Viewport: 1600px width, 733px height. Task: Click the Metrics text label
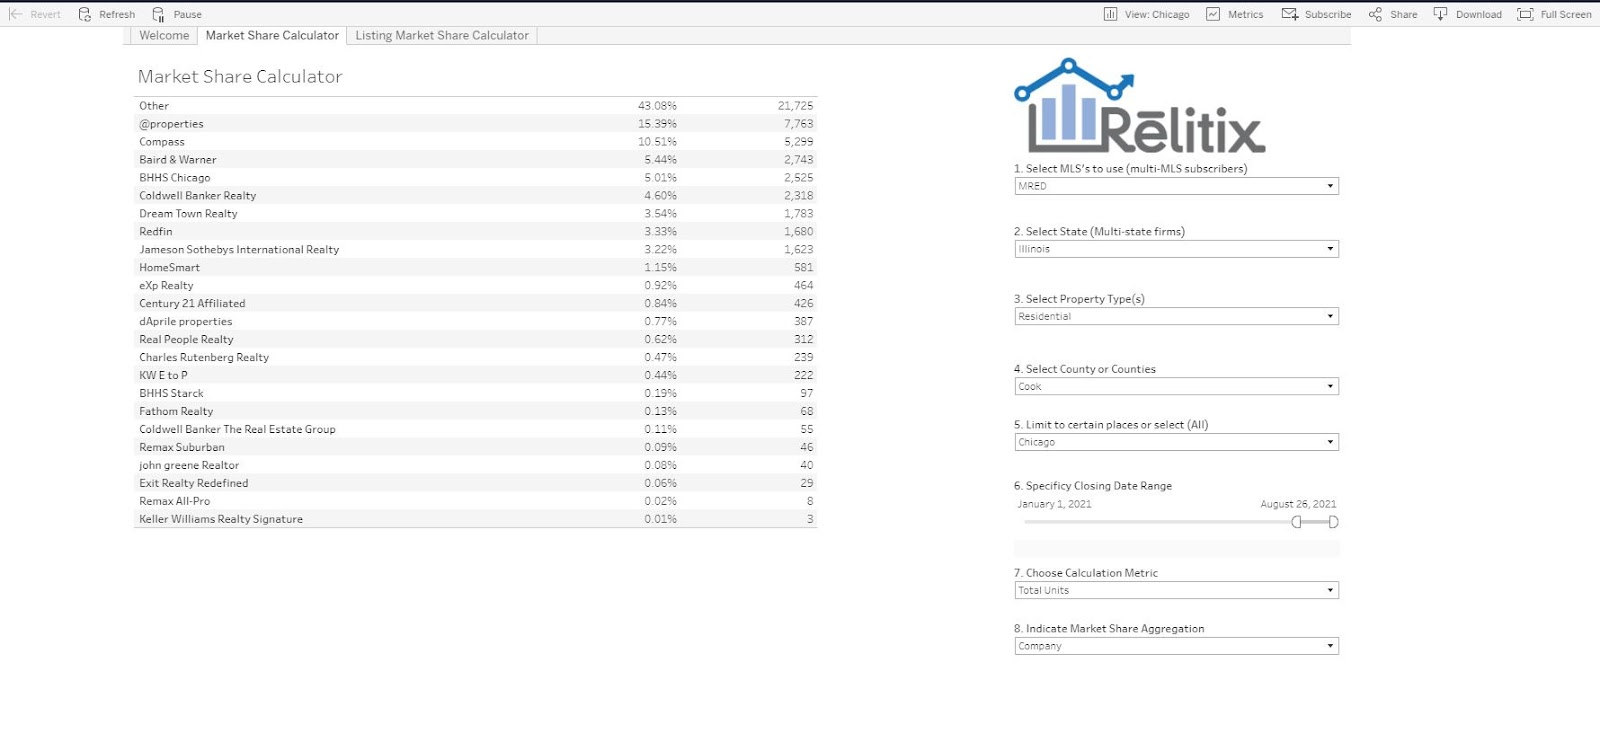[1246, 15]
